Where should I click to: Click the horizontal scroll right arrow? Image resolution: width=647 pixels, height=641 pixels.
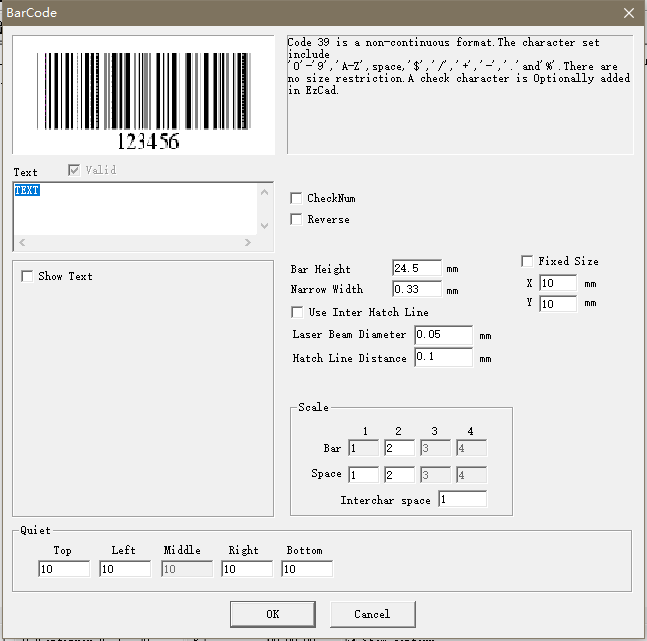pyautogui.click(x=248, y=243)
